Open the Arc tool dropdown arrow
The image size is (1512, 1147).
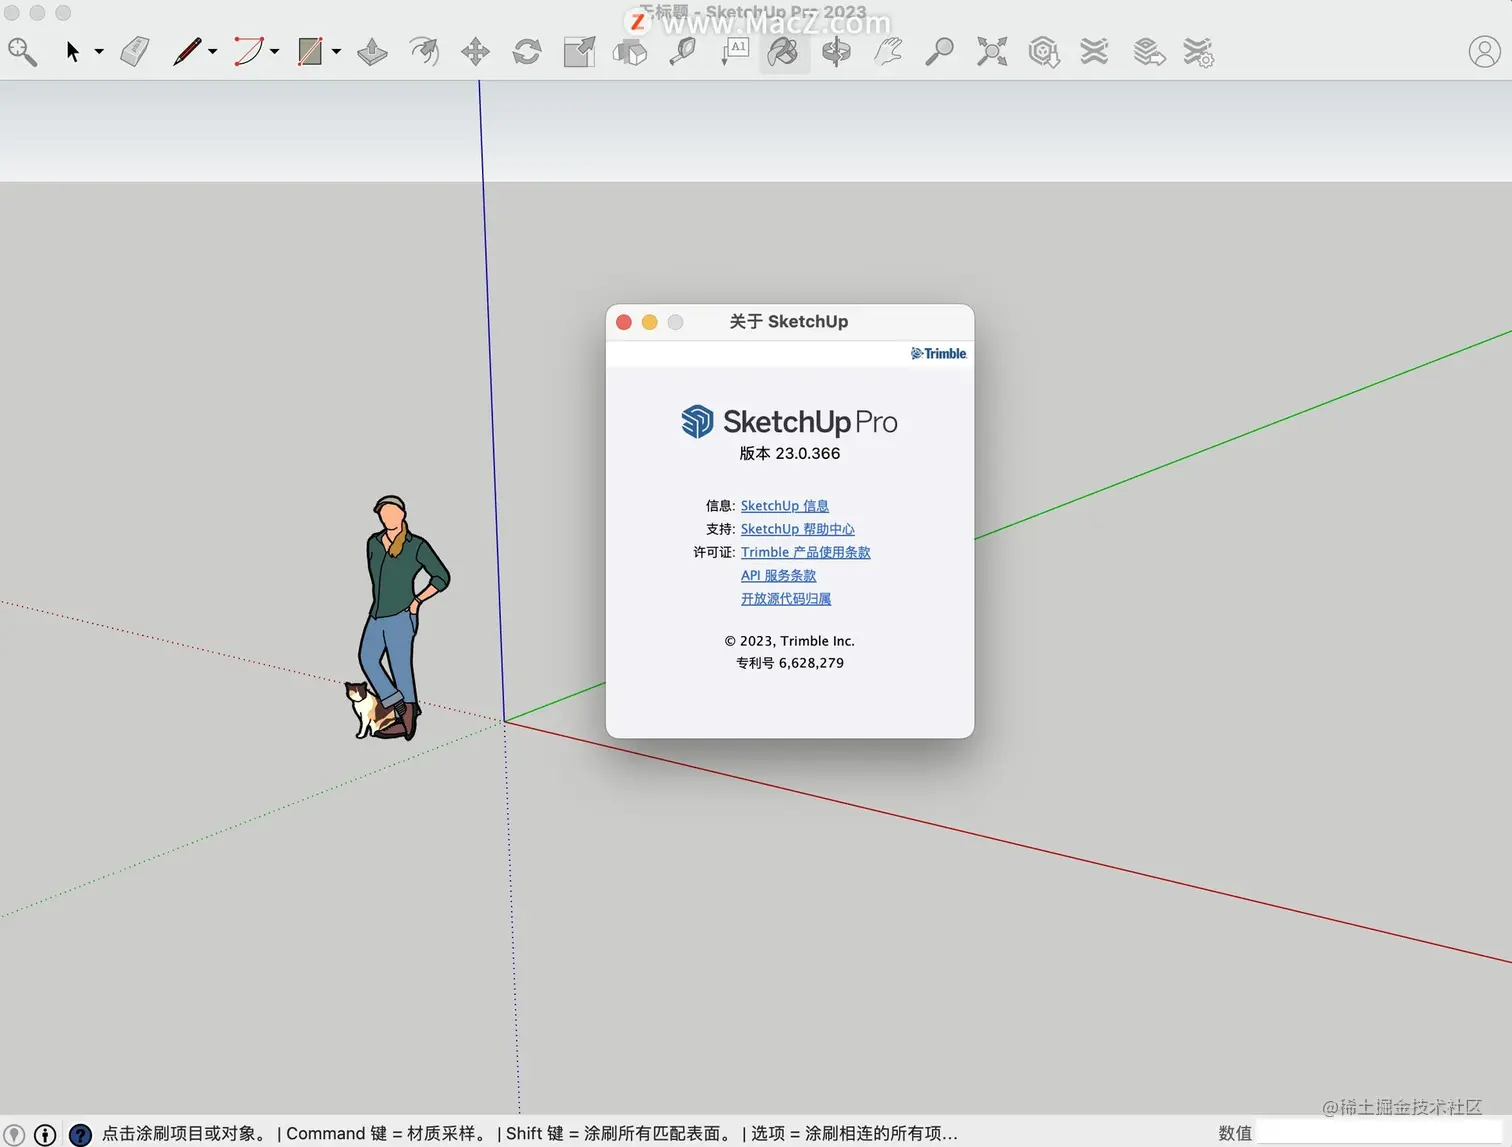pos(274,52)
